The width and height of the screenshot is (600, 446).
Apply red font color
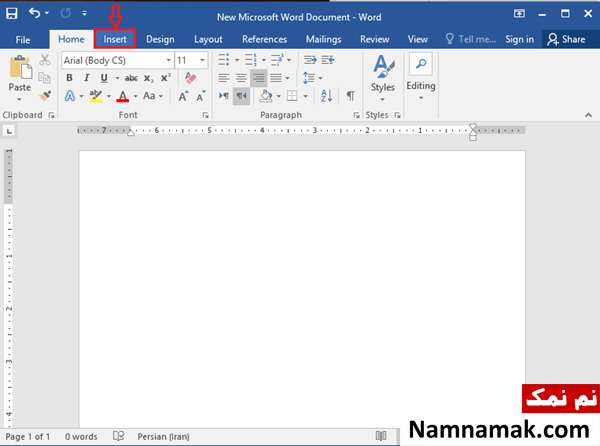click(x=122, y=96)
